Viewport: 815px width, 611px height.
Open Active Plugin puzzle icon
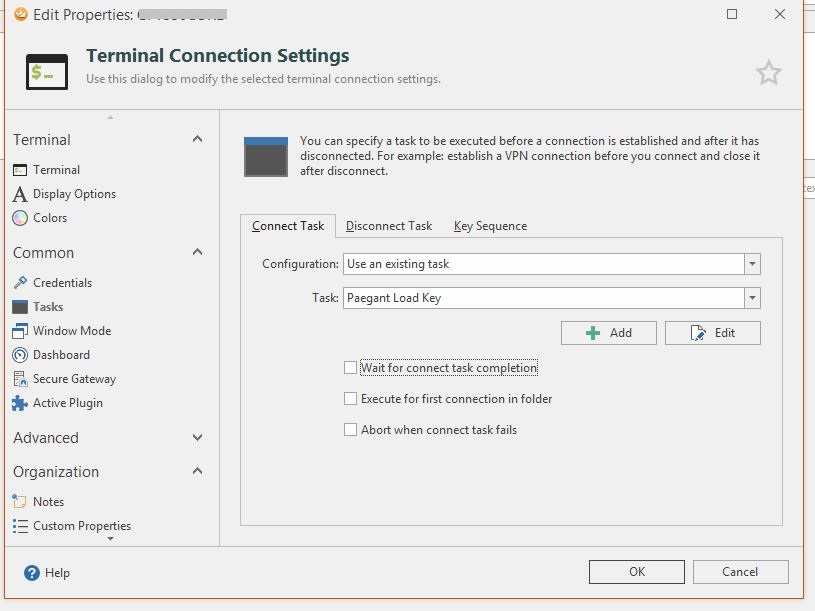click(x=20, y=403)
